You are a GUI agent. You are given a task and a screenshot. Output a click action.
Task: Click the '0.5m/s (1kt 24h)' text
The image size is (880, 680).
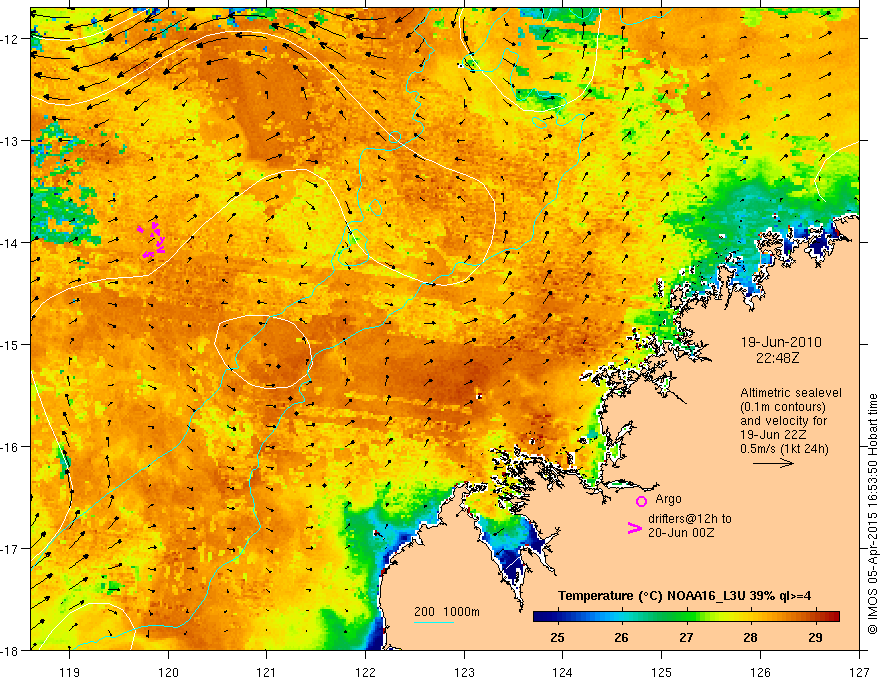click(784, 448)
